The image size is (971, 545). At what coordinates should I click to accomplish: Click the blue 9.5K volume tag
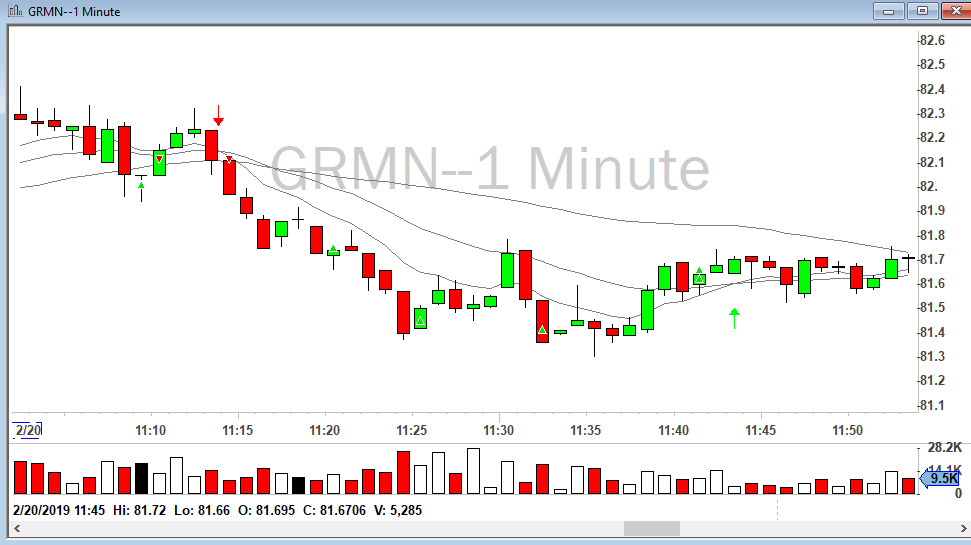(941, 478)
